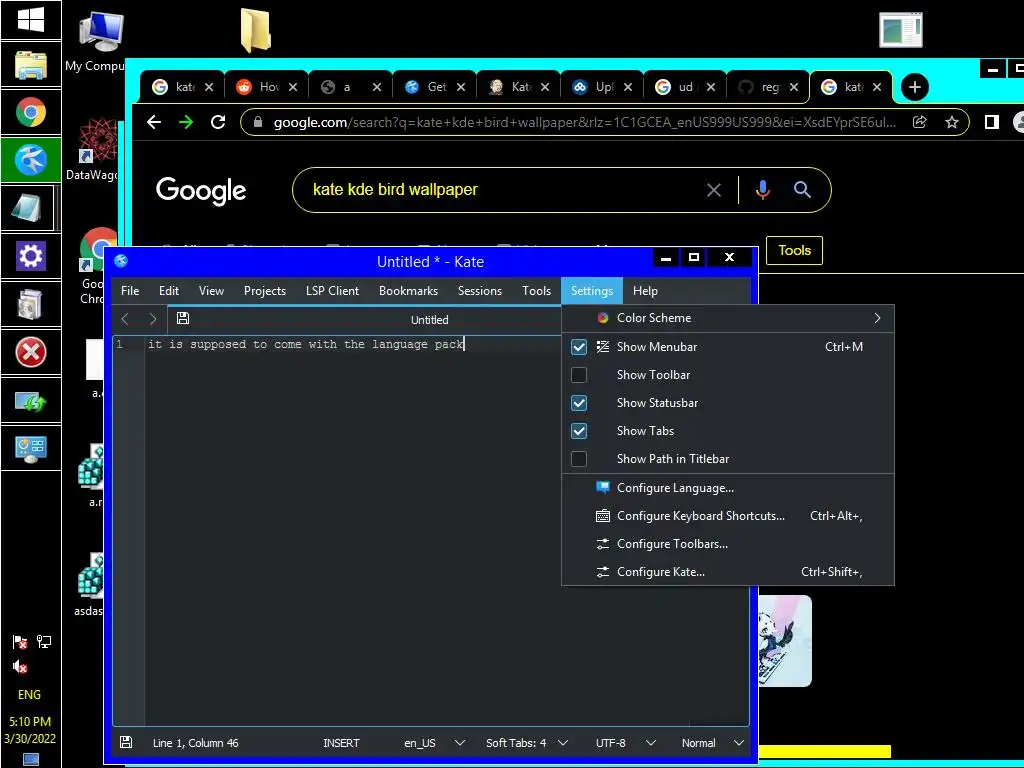Select the Untitled document tab in Kate
The image size is (1024, 768).
pyautogui.click(x=429, y=320)
